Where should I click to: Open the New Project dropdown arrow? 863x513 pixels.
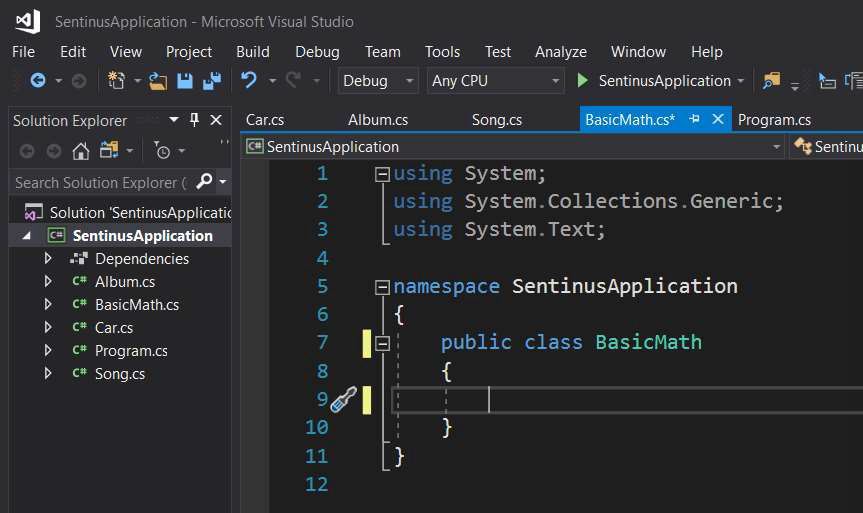pos(137,81)
